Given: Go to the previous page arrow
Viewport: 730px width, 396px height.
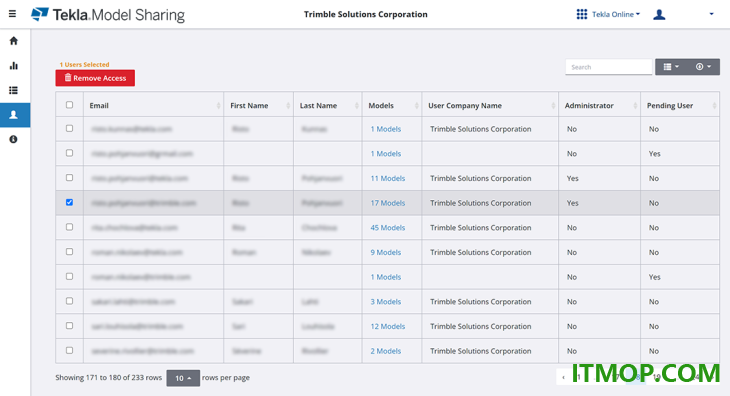Looking at the screenshot, I should coord(563,377).
